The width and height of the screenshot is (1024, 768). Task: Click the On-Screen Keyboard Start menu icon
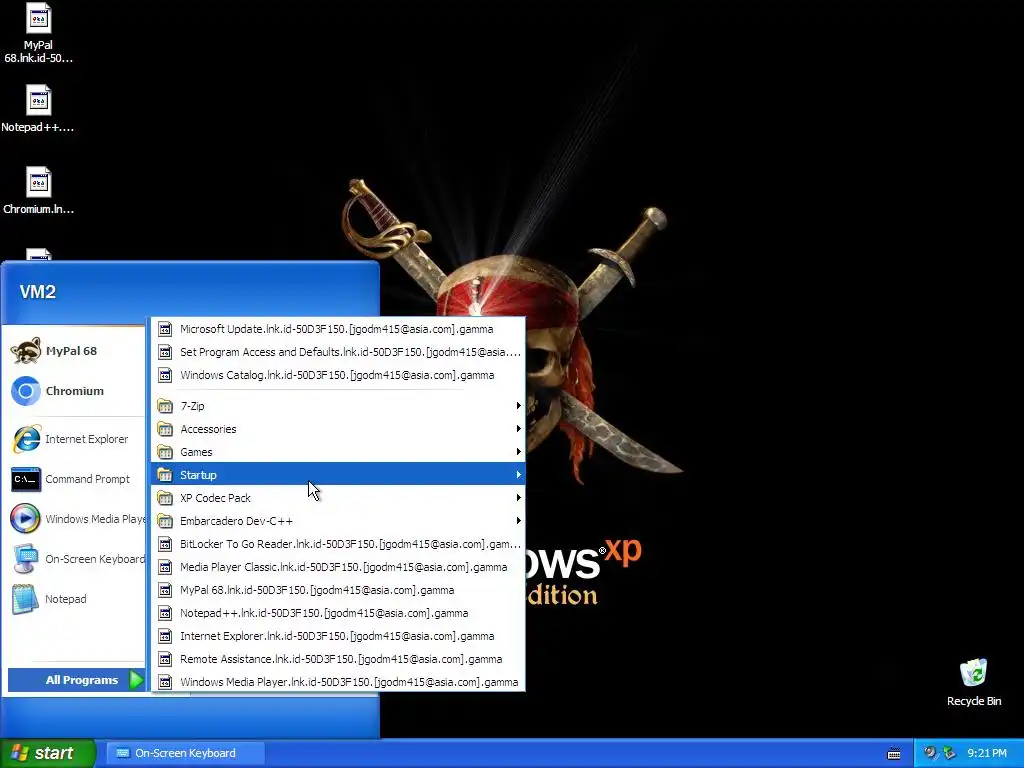click(26, 559)
